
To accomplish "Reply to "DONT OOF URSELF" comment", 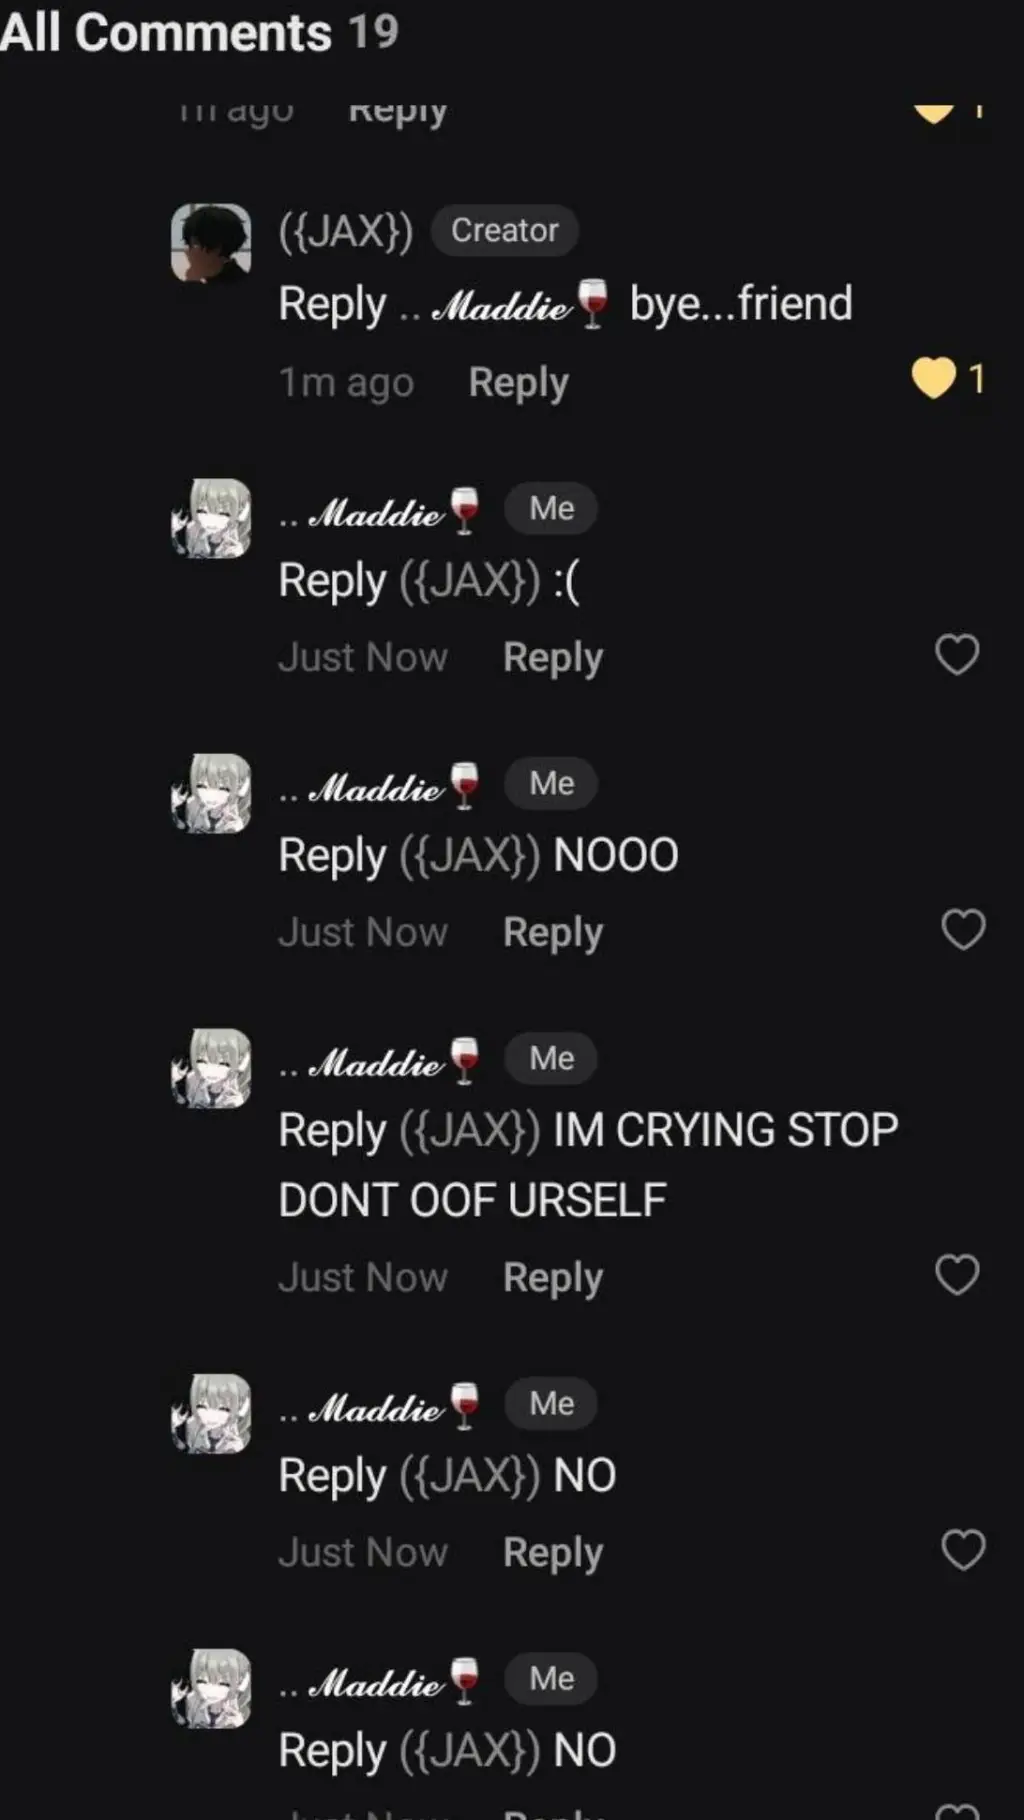I will pyautogui.click(x=553, y=1278).
